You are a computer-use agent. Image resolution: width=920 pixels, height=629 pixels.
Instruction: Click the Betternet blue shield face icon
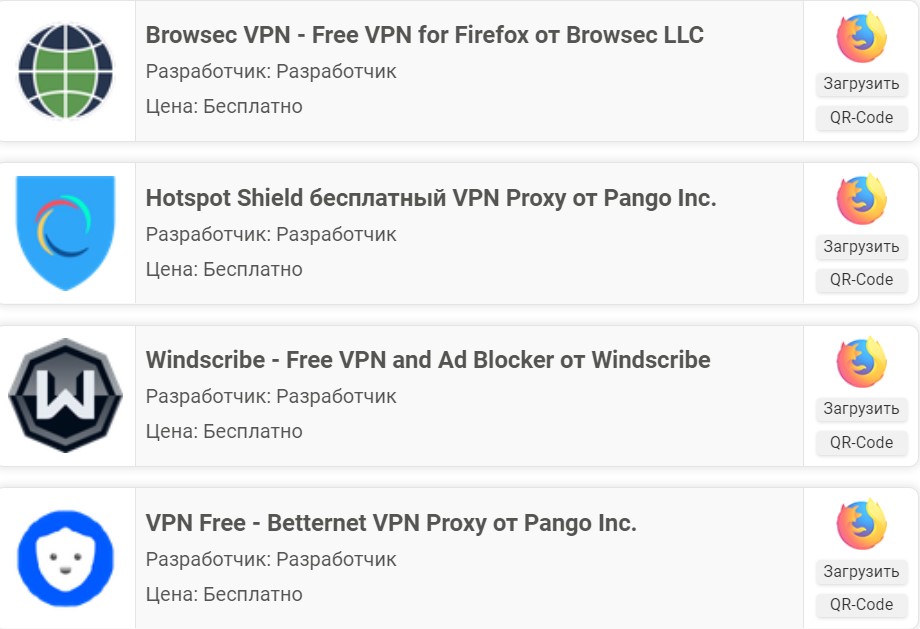click(x=66, y=558)
